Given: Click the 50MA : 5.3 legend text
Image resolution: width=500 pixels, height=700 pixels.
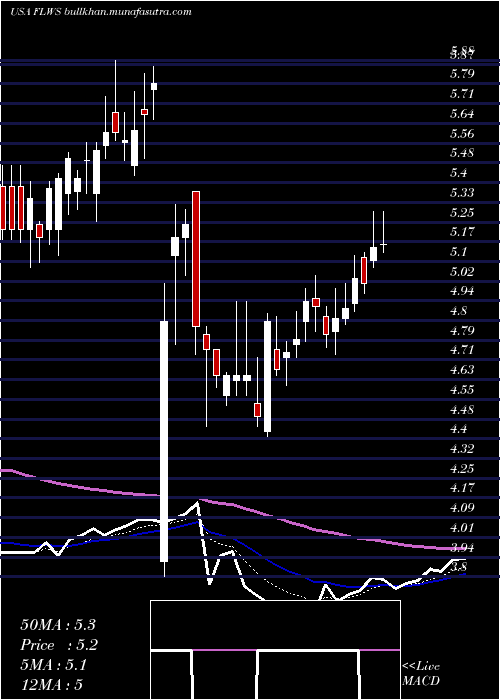Looking at the screenshot, I should coord(58,625).
